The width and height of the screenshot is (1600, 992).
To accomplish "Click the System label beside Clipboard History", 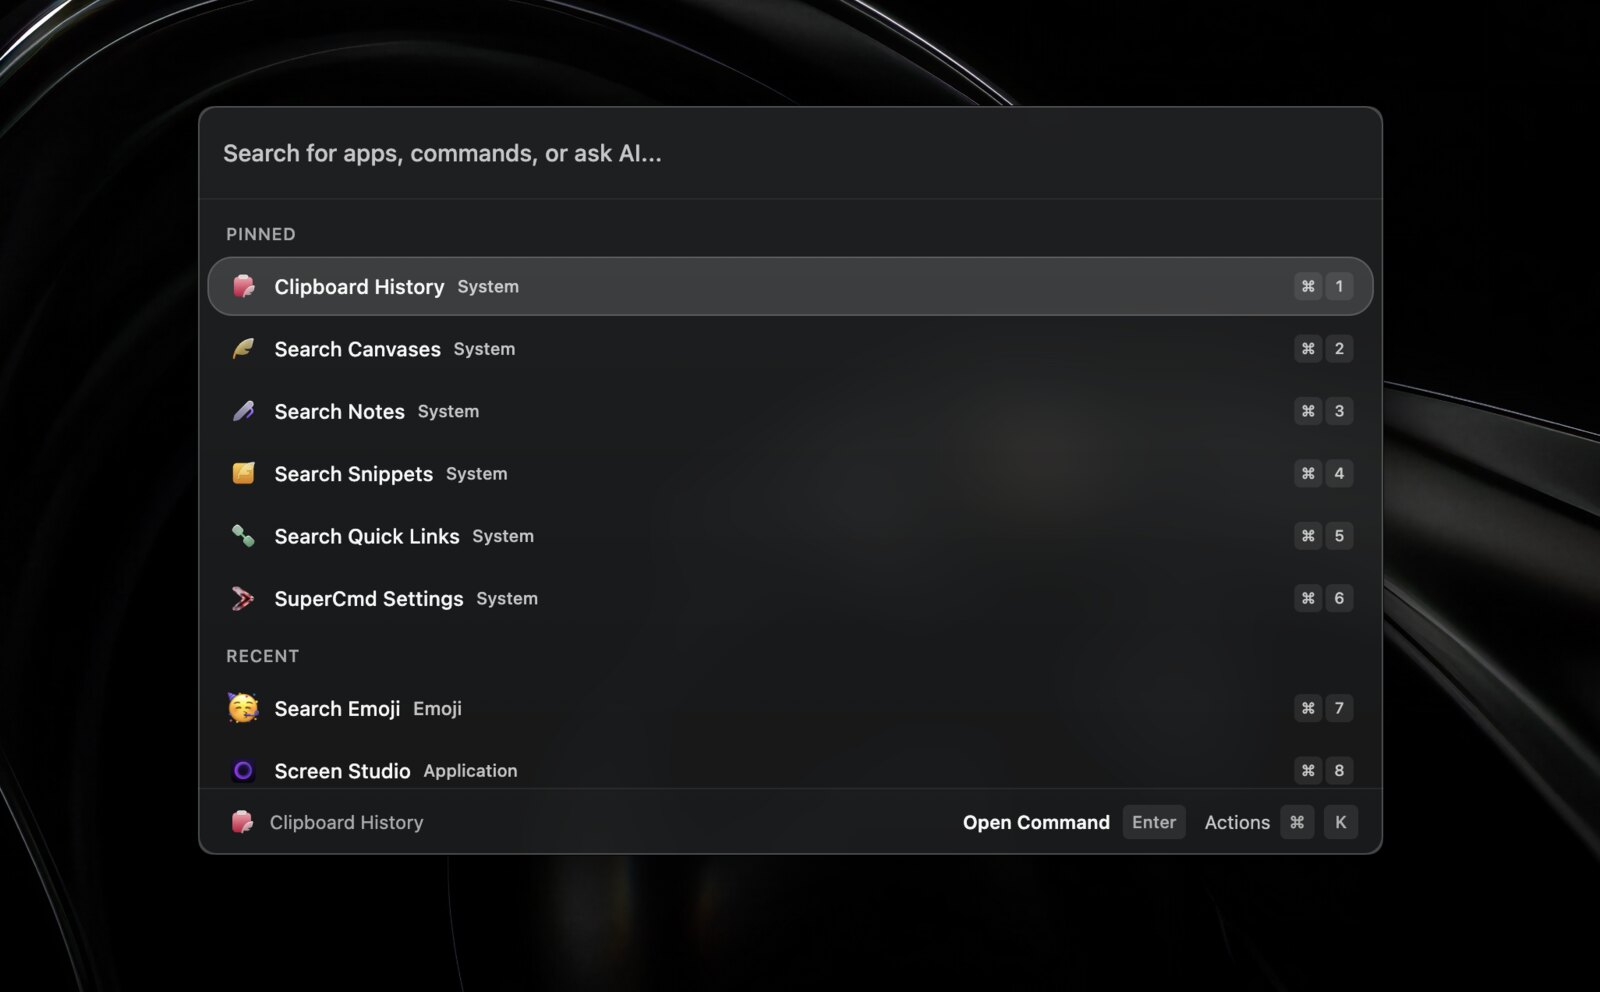I will pyautogui.click(x=488, y=286).
